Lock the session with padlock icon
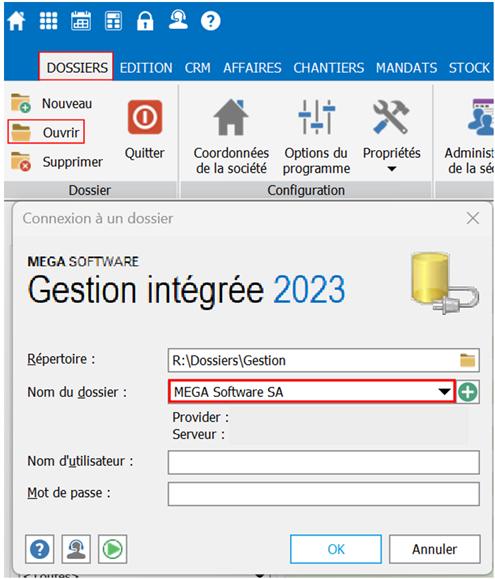 145,21
